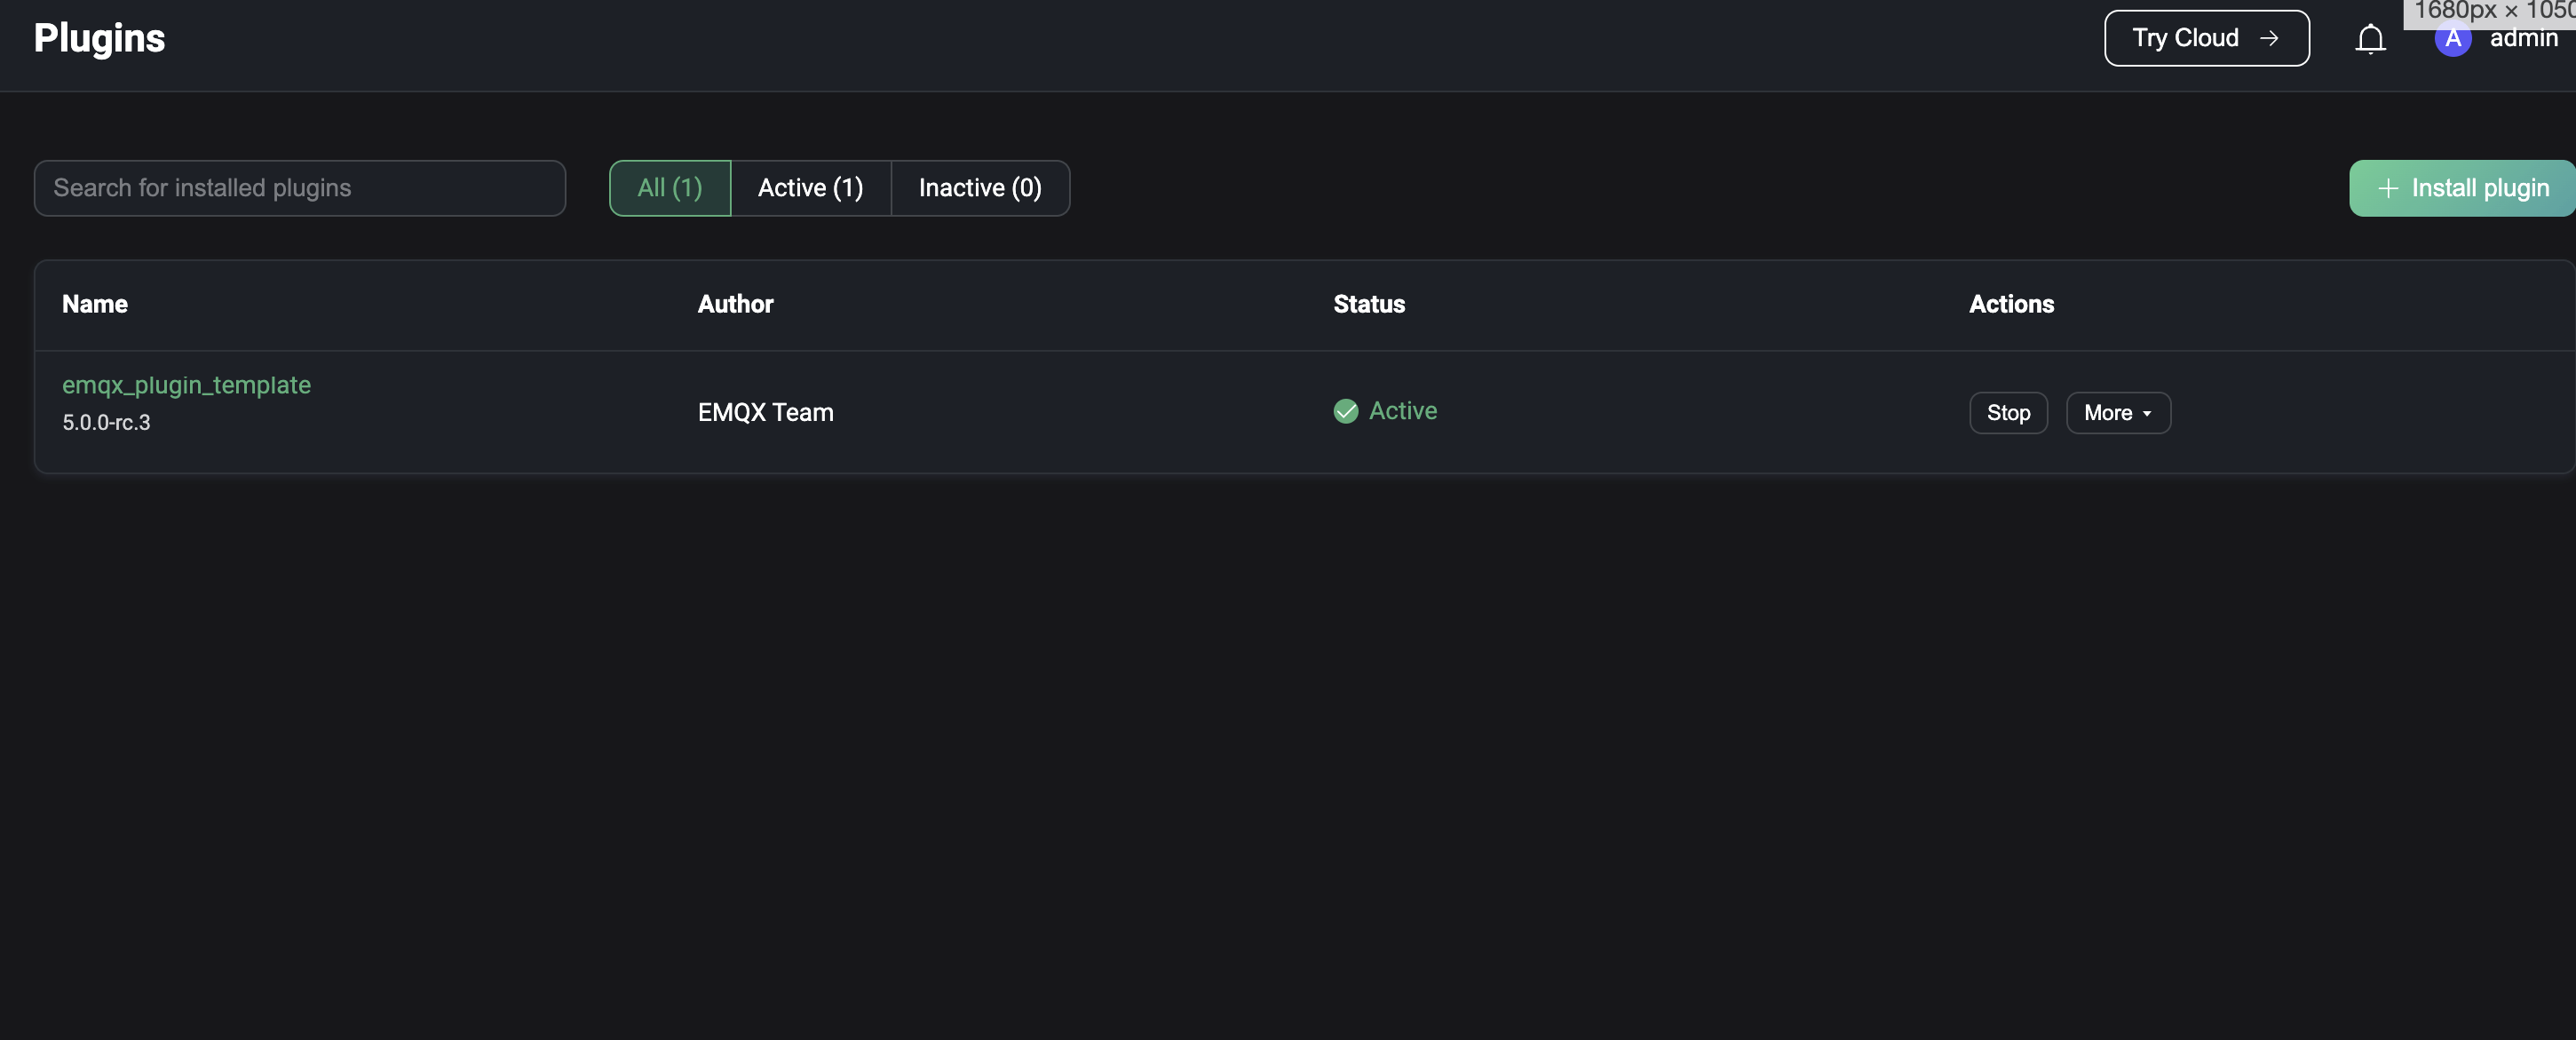Image resolution: width=2576 pixels, height=1040 pixels.
Task: Stop the emqx_plugin_template plugin
Action: [2007, 413]
